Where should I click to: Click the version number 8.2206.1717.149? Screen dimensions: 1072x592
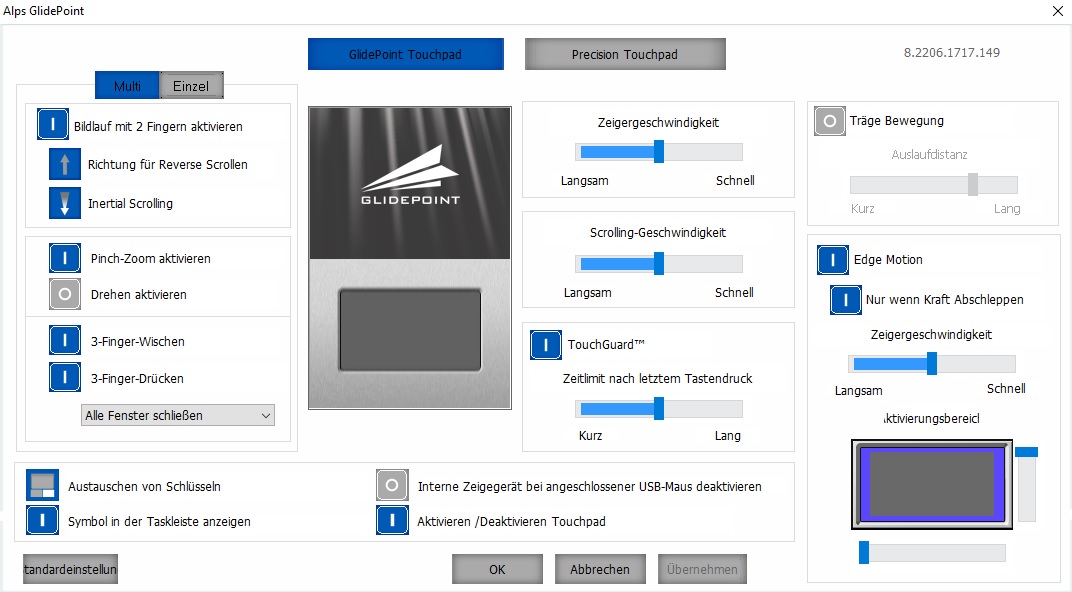click(x=952, y=53)
